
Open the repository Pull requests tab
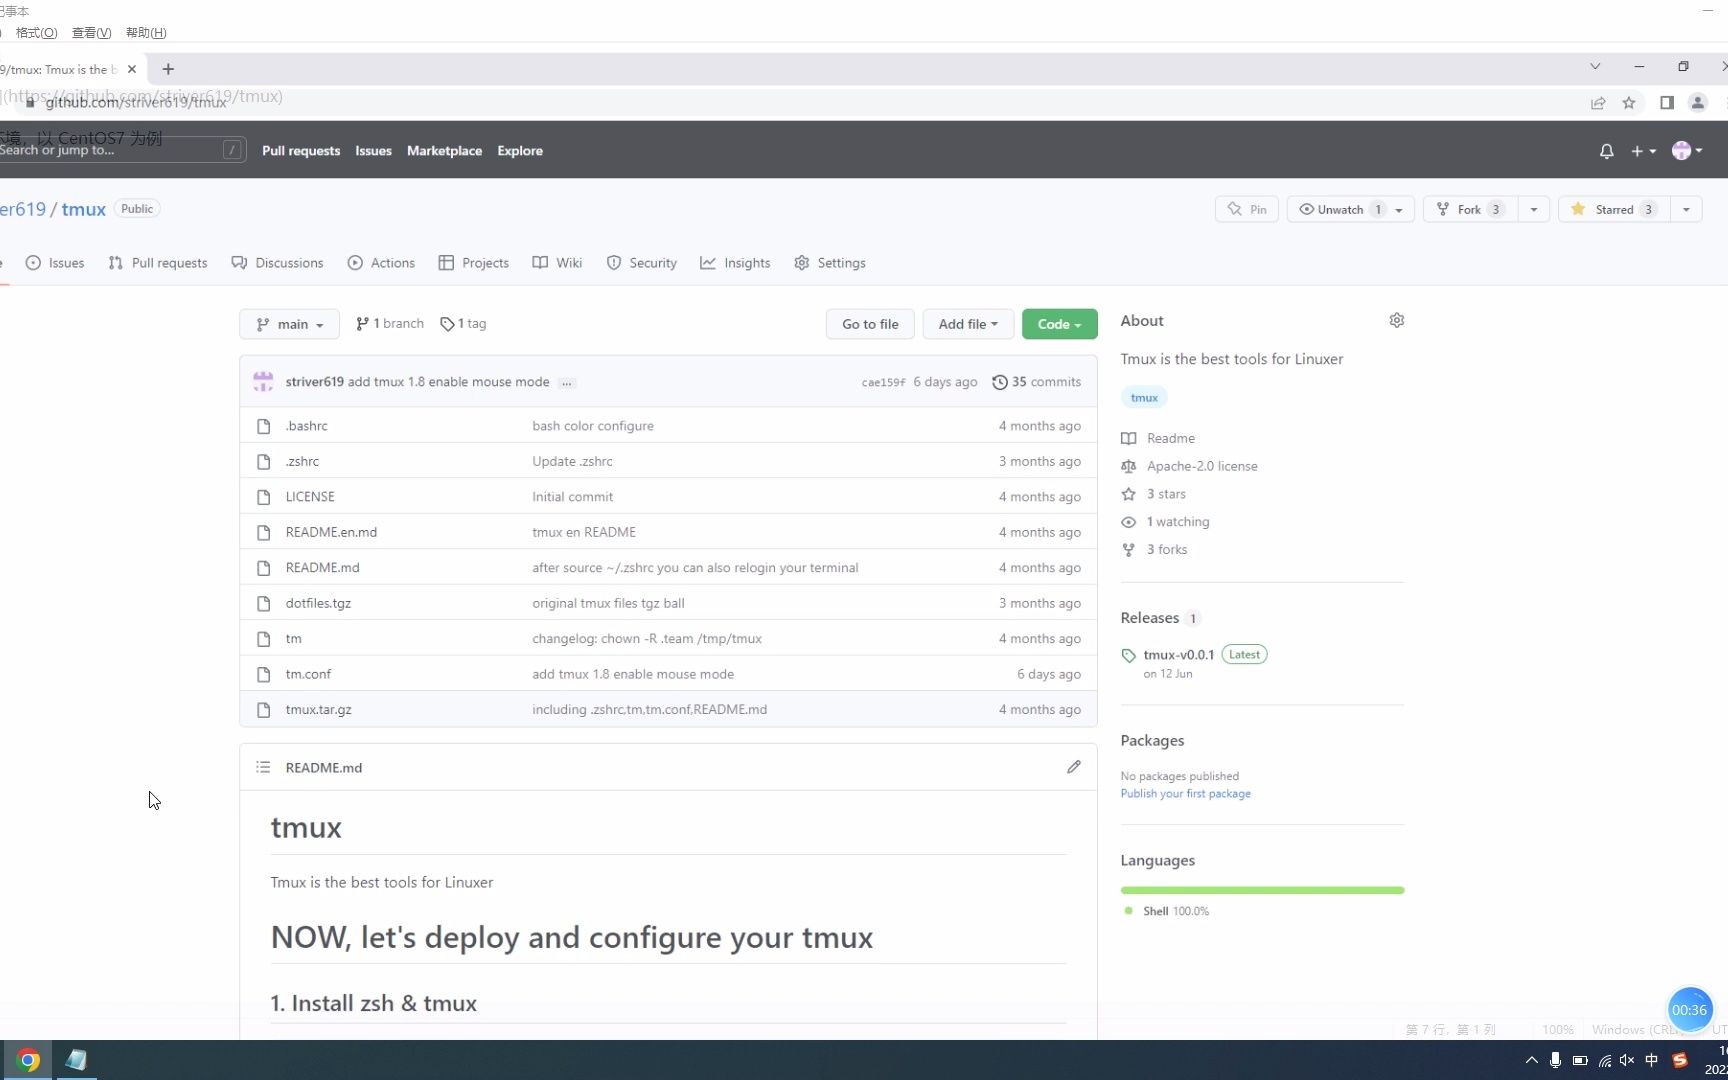[x=158, y=263]
